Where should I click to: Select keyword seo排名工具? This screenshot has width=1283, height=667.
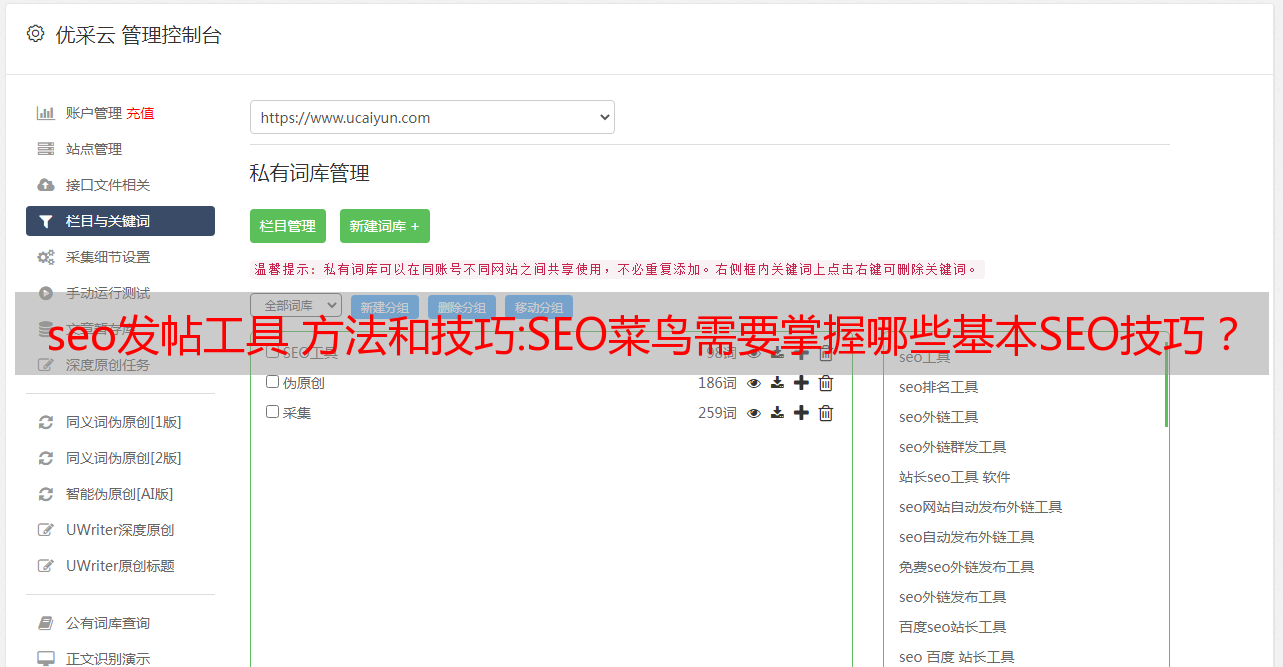point(939,387)
